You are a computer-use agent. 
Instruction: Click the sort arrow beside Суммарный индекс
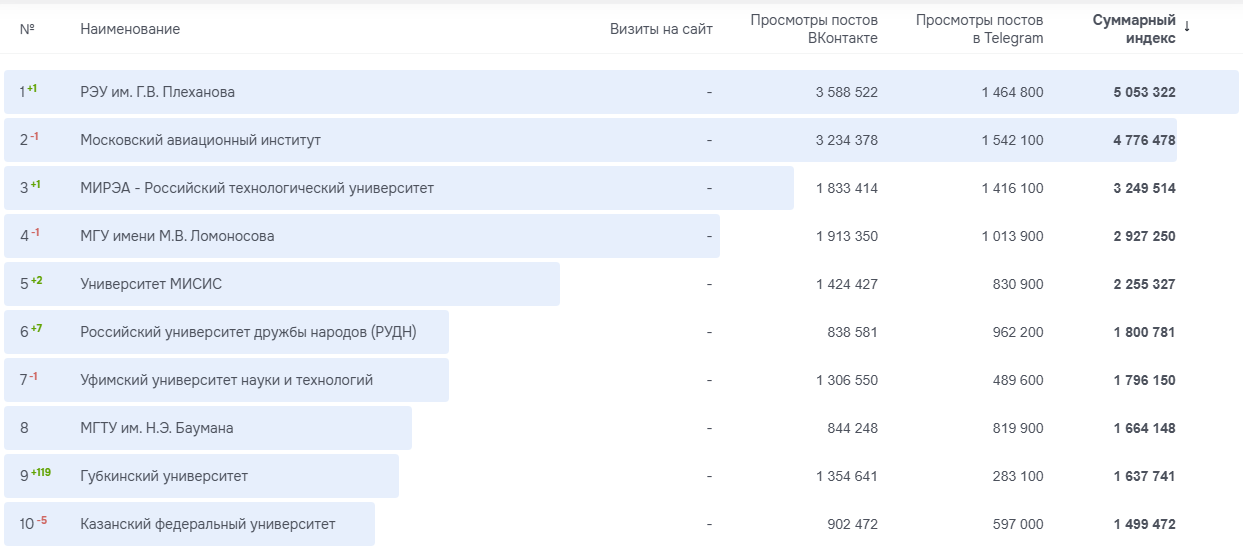pos(1187,26)
